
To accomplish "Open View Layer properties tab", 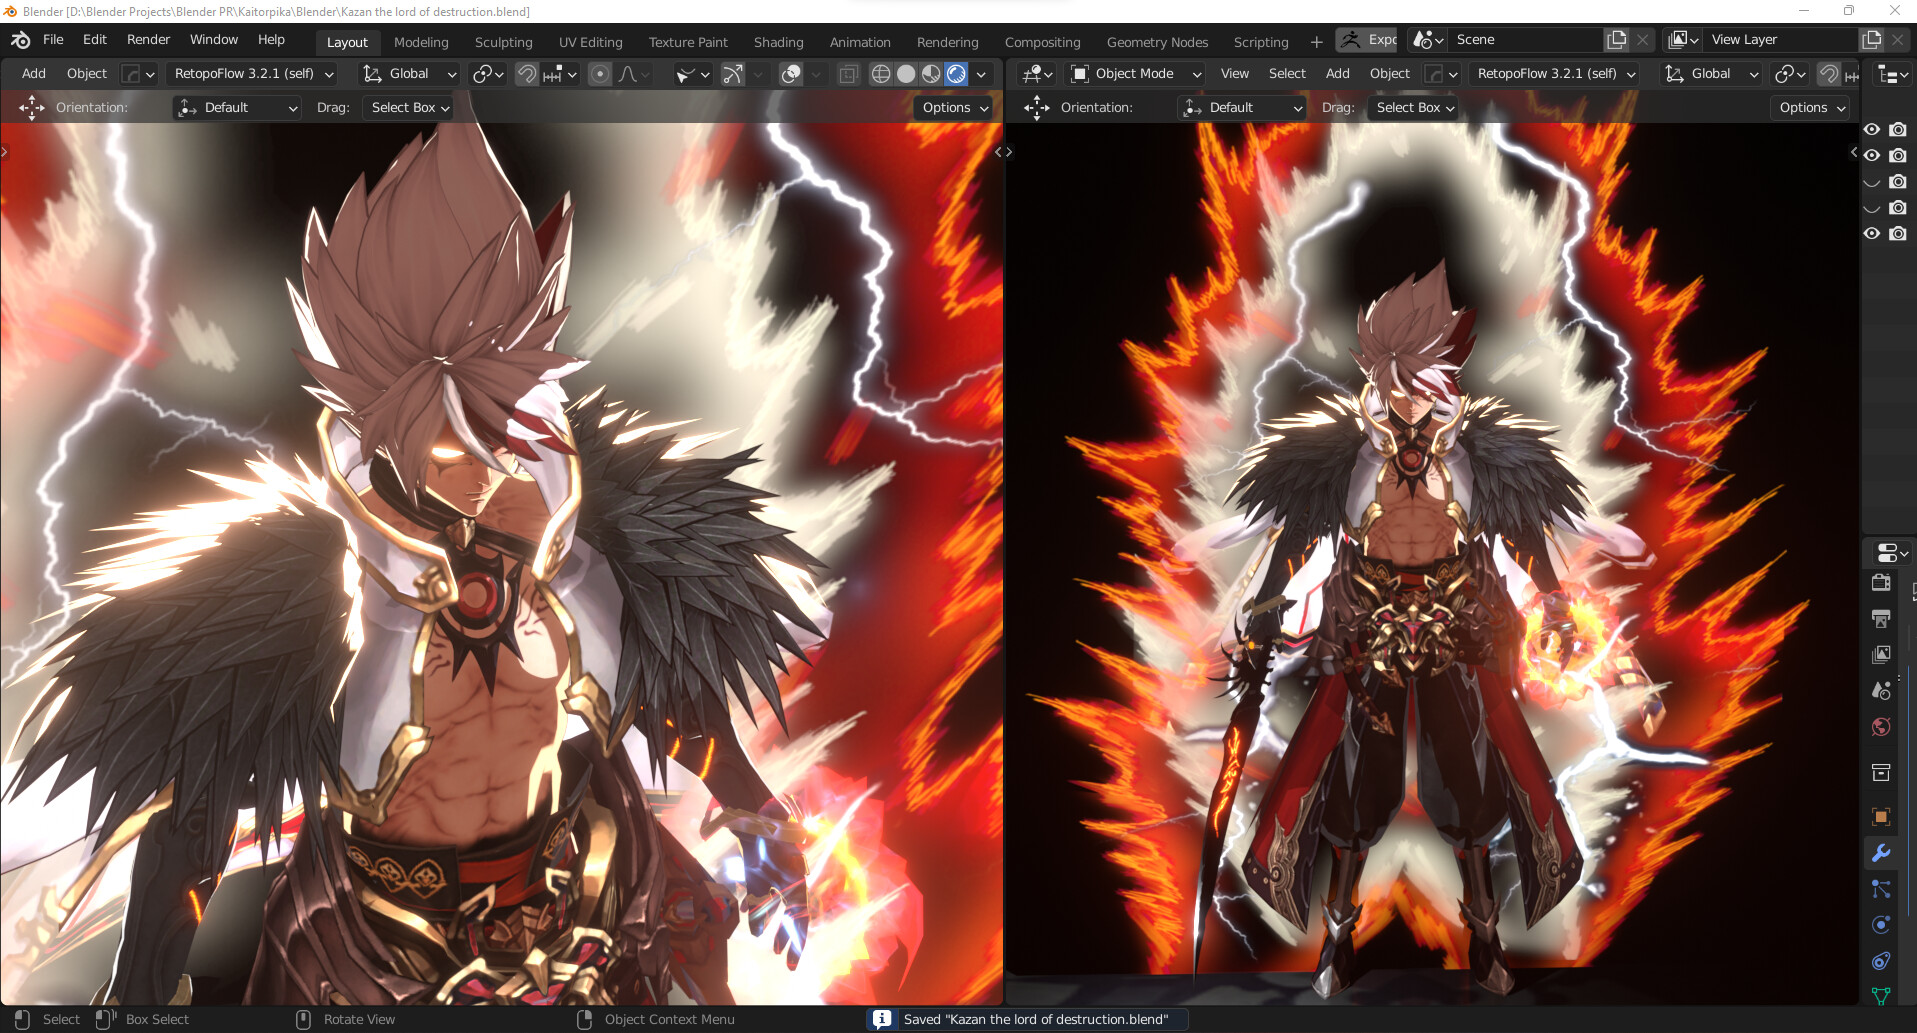I will click(1881, 655).
